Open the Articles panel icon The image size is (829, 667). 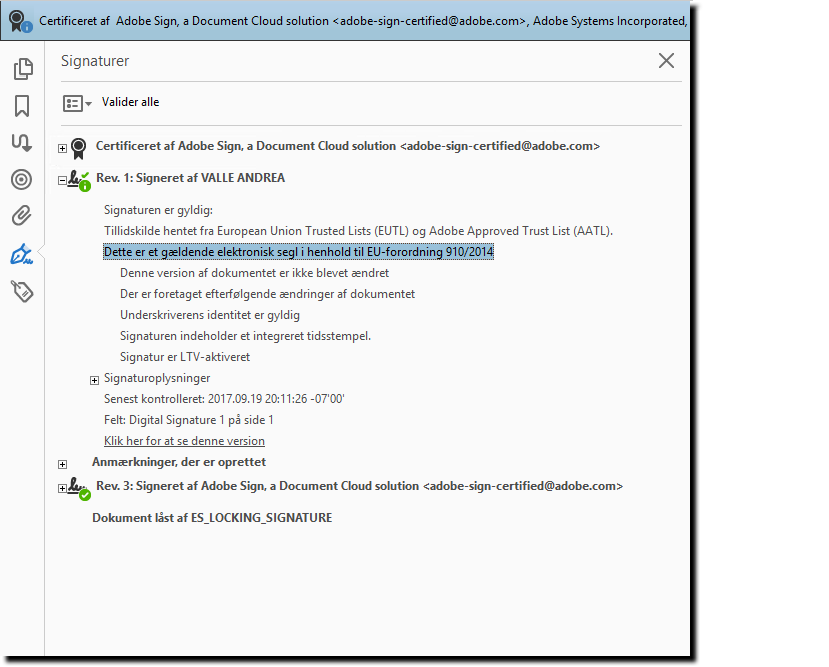(22, 142)
